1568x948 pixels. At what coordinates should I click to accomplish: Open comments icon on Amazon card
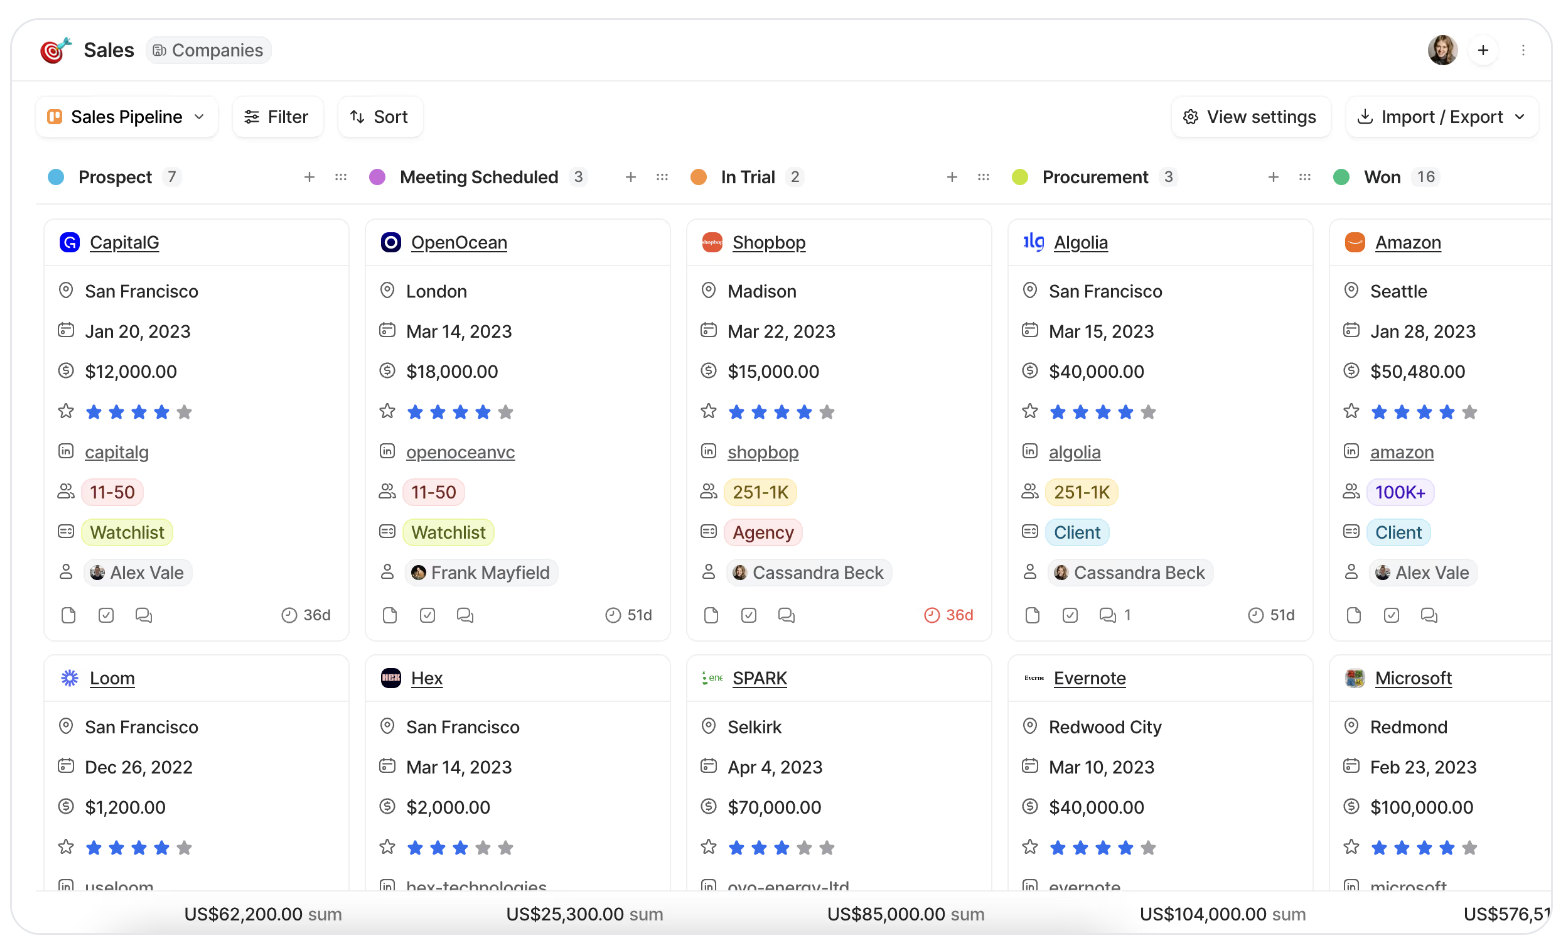coord(1429,615)
